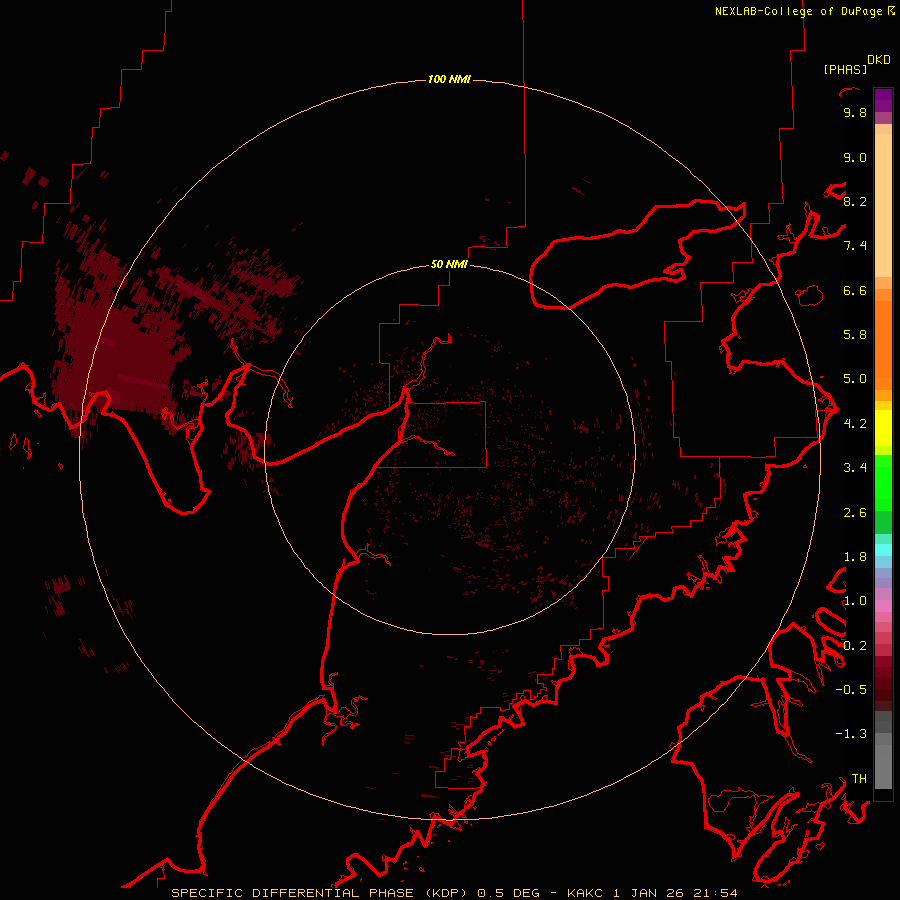Click the 7.4 value on the color scale
The image size is (900, 900).
click(855, 246)
